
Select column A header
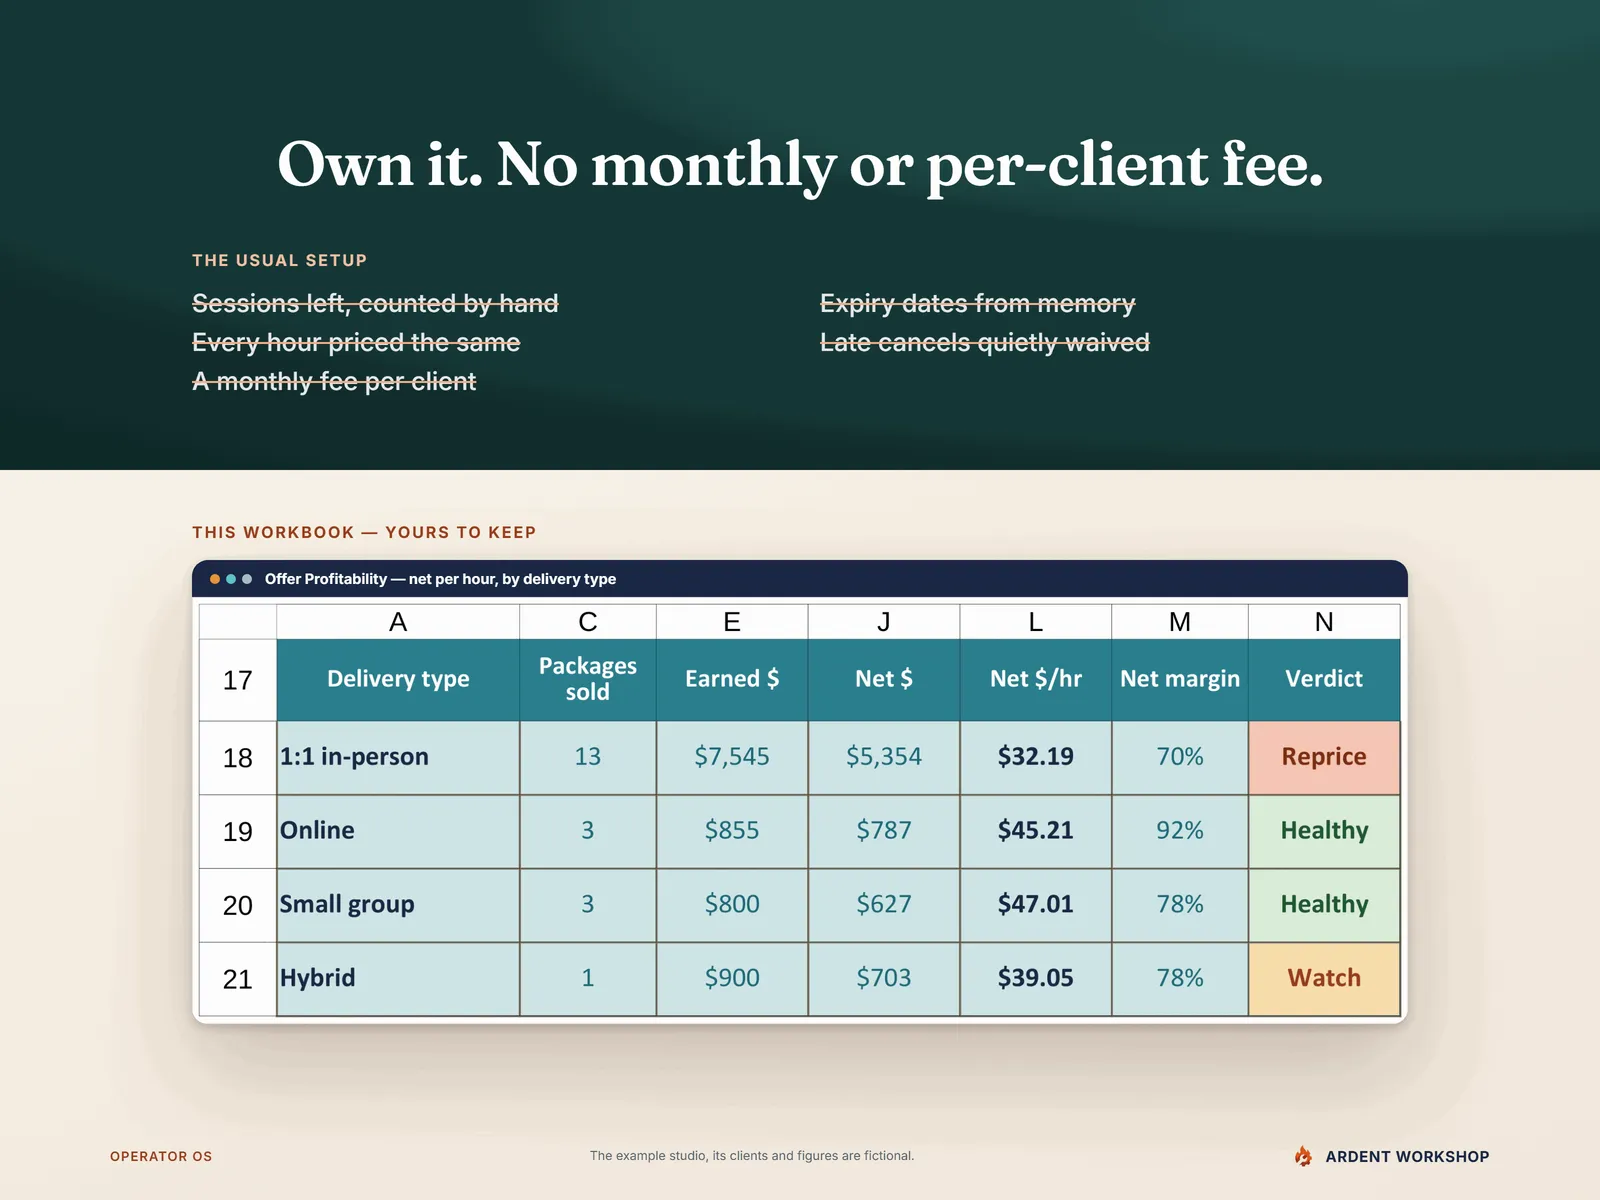[x=398, y=622]
